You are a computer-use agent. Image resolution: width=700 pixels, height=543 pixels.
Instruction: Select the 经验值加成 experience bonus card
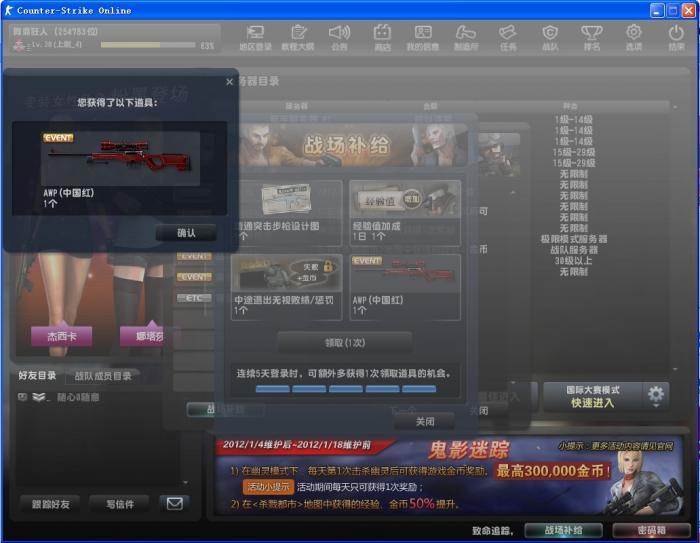coord(405,213)
